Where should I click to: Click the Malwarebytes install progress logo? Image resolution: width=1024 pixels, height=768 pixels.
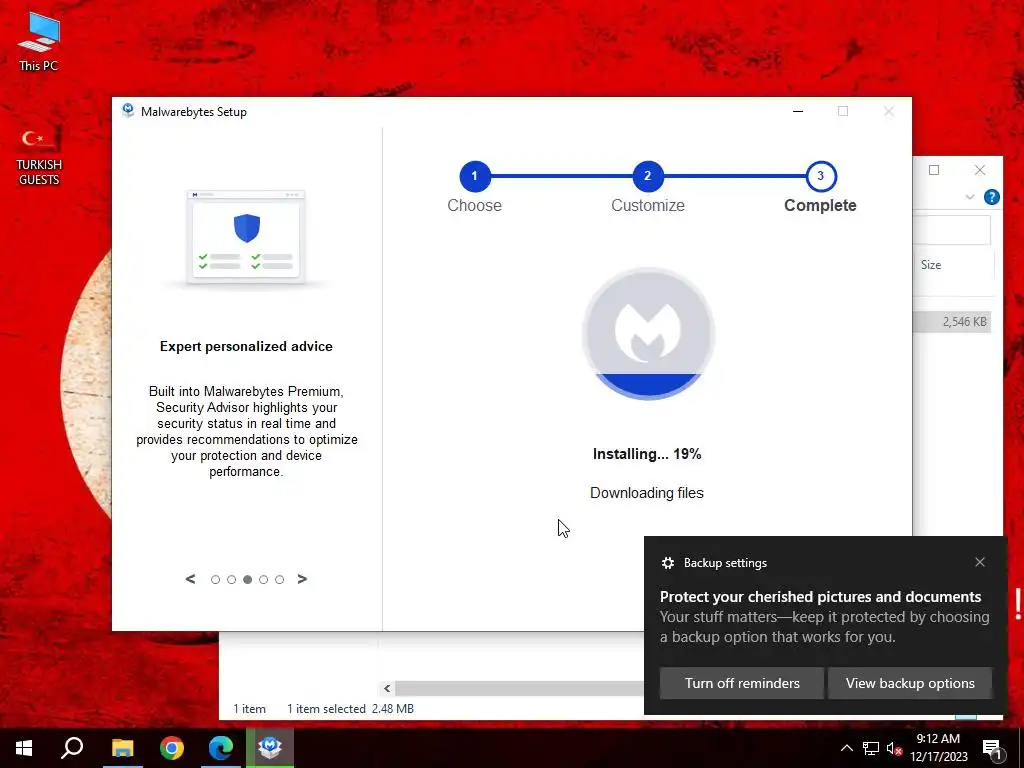pos(648,333)
